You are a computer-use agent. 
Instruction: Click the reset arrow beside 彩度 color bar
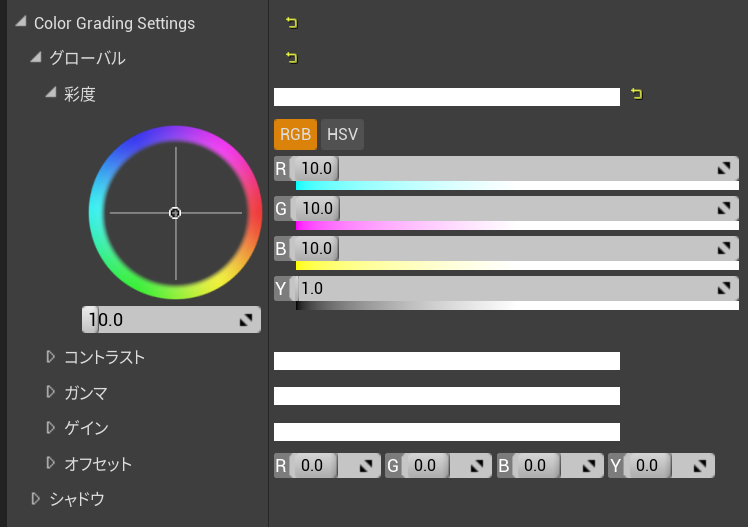636,95
